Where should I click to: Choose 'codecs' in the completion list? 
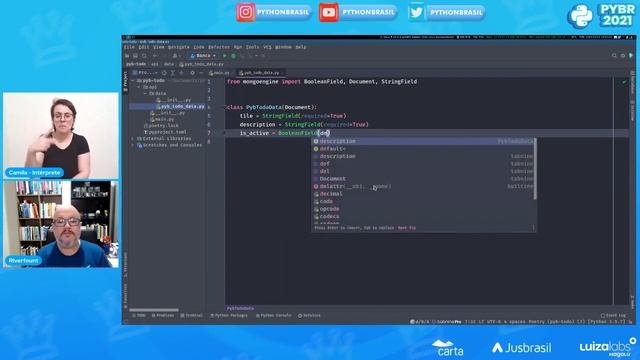(x=423, y=216)
